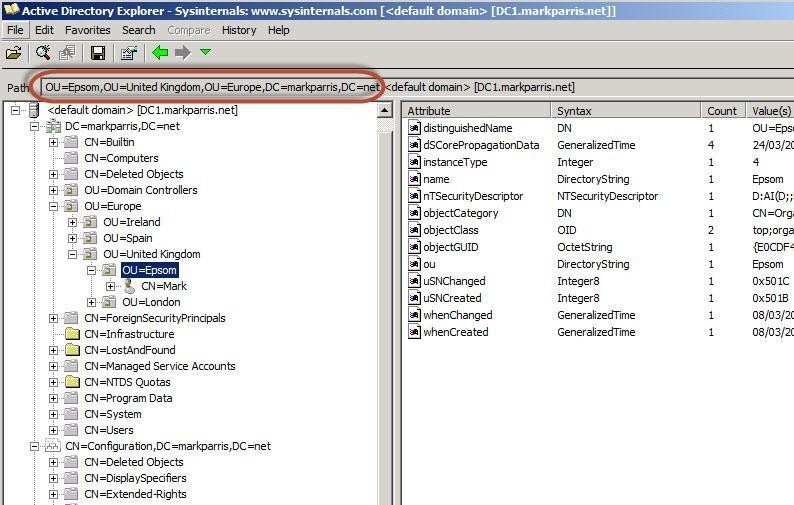Expand the OU=Ireland node
Screen dimensions: 794x505
tap(73, 222)
